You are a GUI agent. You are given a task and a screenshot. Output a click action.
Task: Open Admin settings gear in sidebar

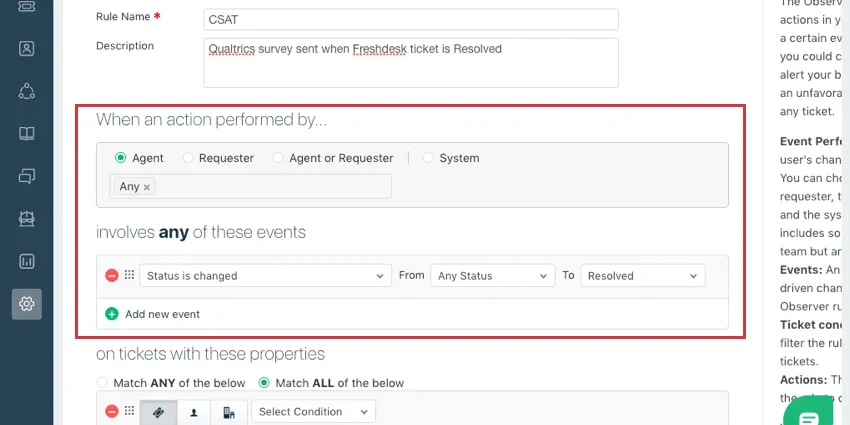click(x=27, y=303)
